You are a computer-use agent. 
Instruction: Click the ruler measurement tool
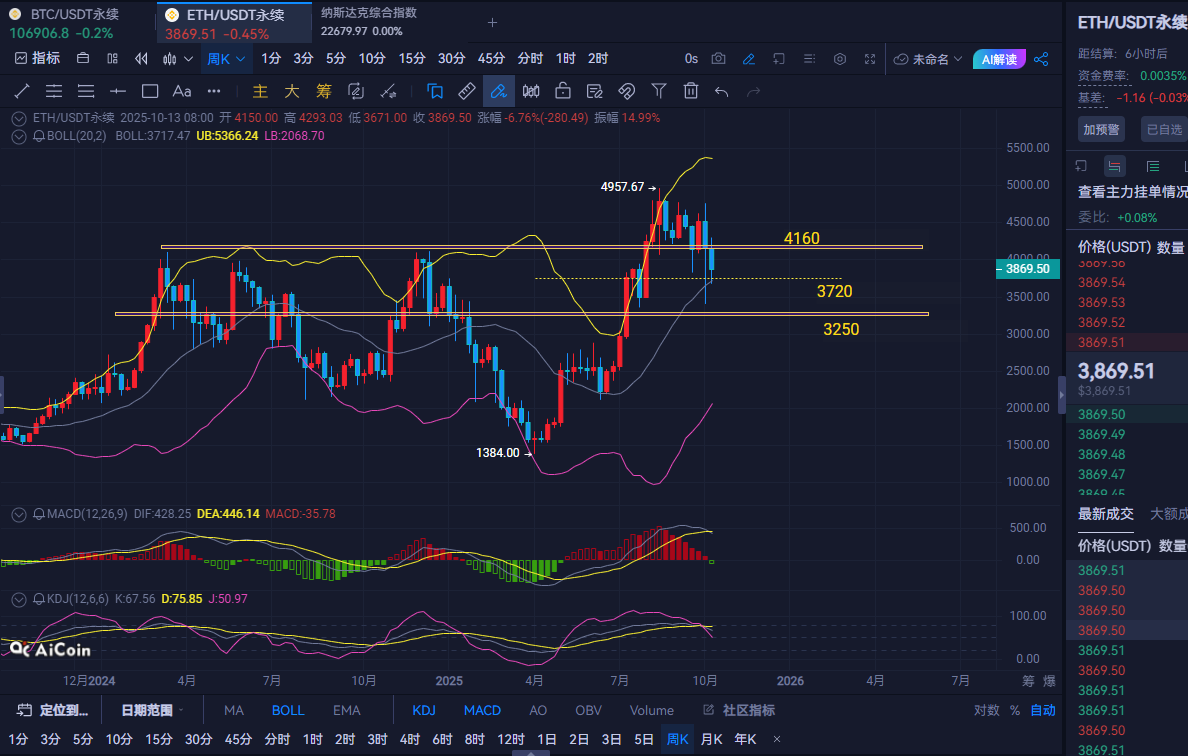(x=466, y=91)
